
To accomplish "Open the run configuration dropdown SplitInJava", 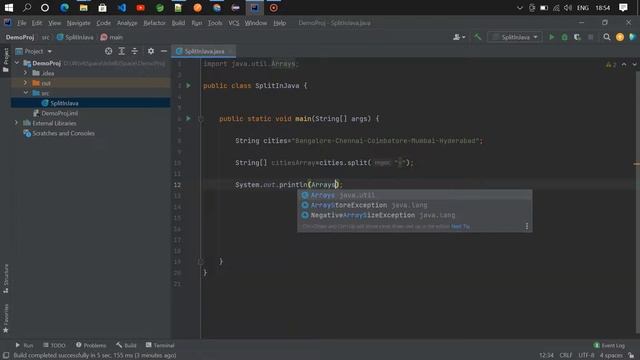I will [515, 37].
